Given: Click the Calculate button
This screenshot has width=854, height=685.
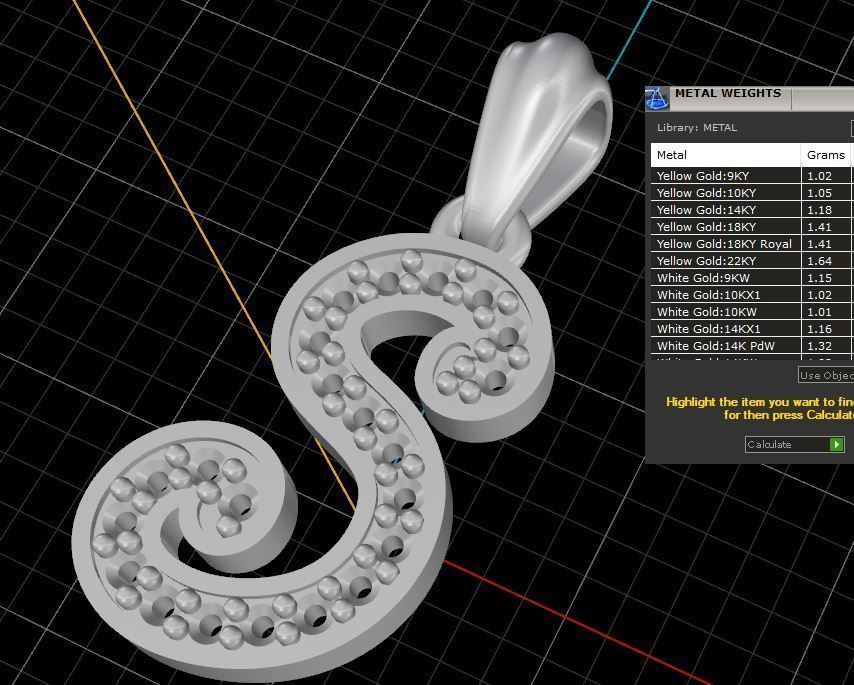Looking at the screenshot, I should point(795,444).
